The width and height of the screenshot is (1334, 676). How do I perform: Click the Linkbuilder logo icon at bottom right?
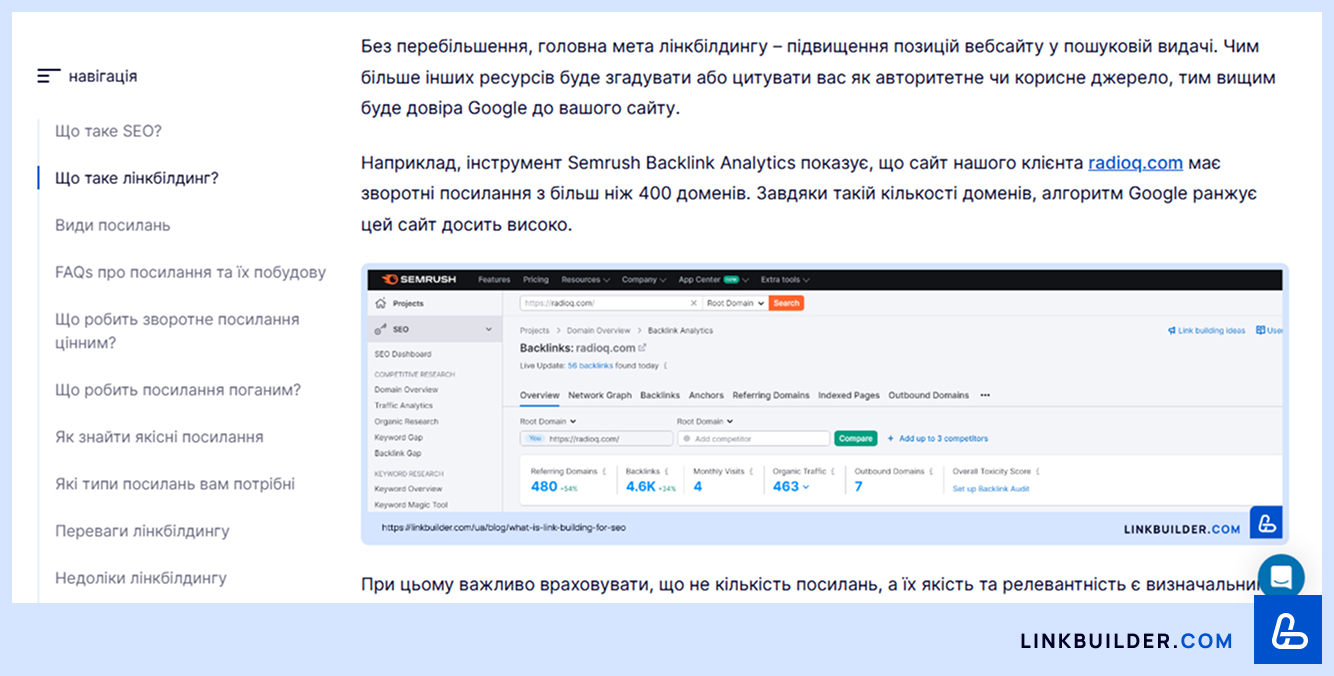coord(1288,630)
